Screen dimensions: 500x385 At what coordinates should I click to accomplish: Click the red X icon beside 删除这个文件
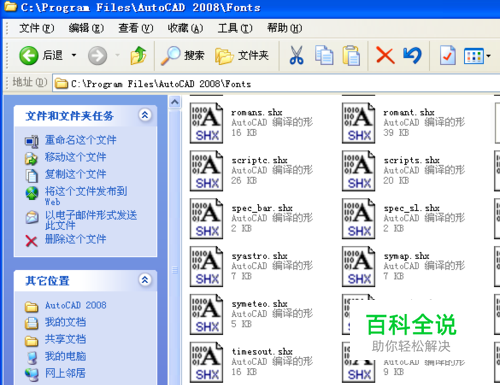click(x=31, y=240)
